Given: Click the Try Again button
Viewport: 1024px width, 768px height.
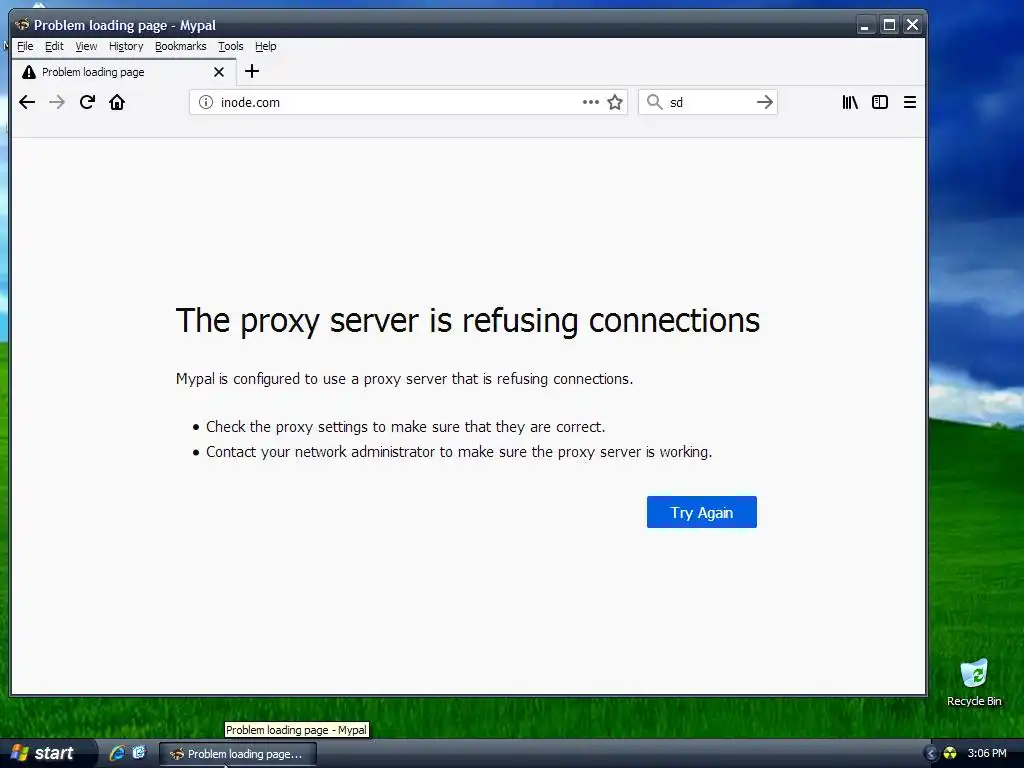Looking at the screenshot, I should (701, 512).
